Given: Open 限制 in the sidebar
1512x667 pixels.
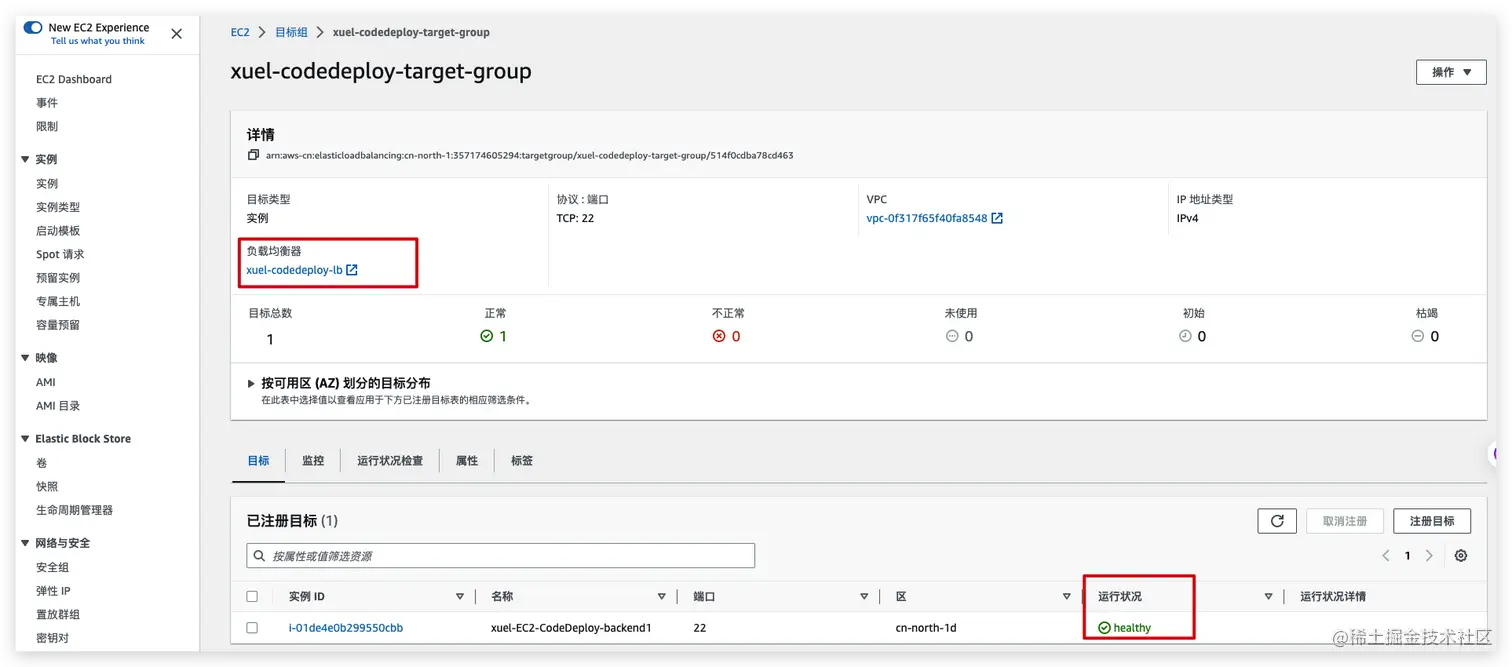Looking at the screenshot, I should pos(47,127).
